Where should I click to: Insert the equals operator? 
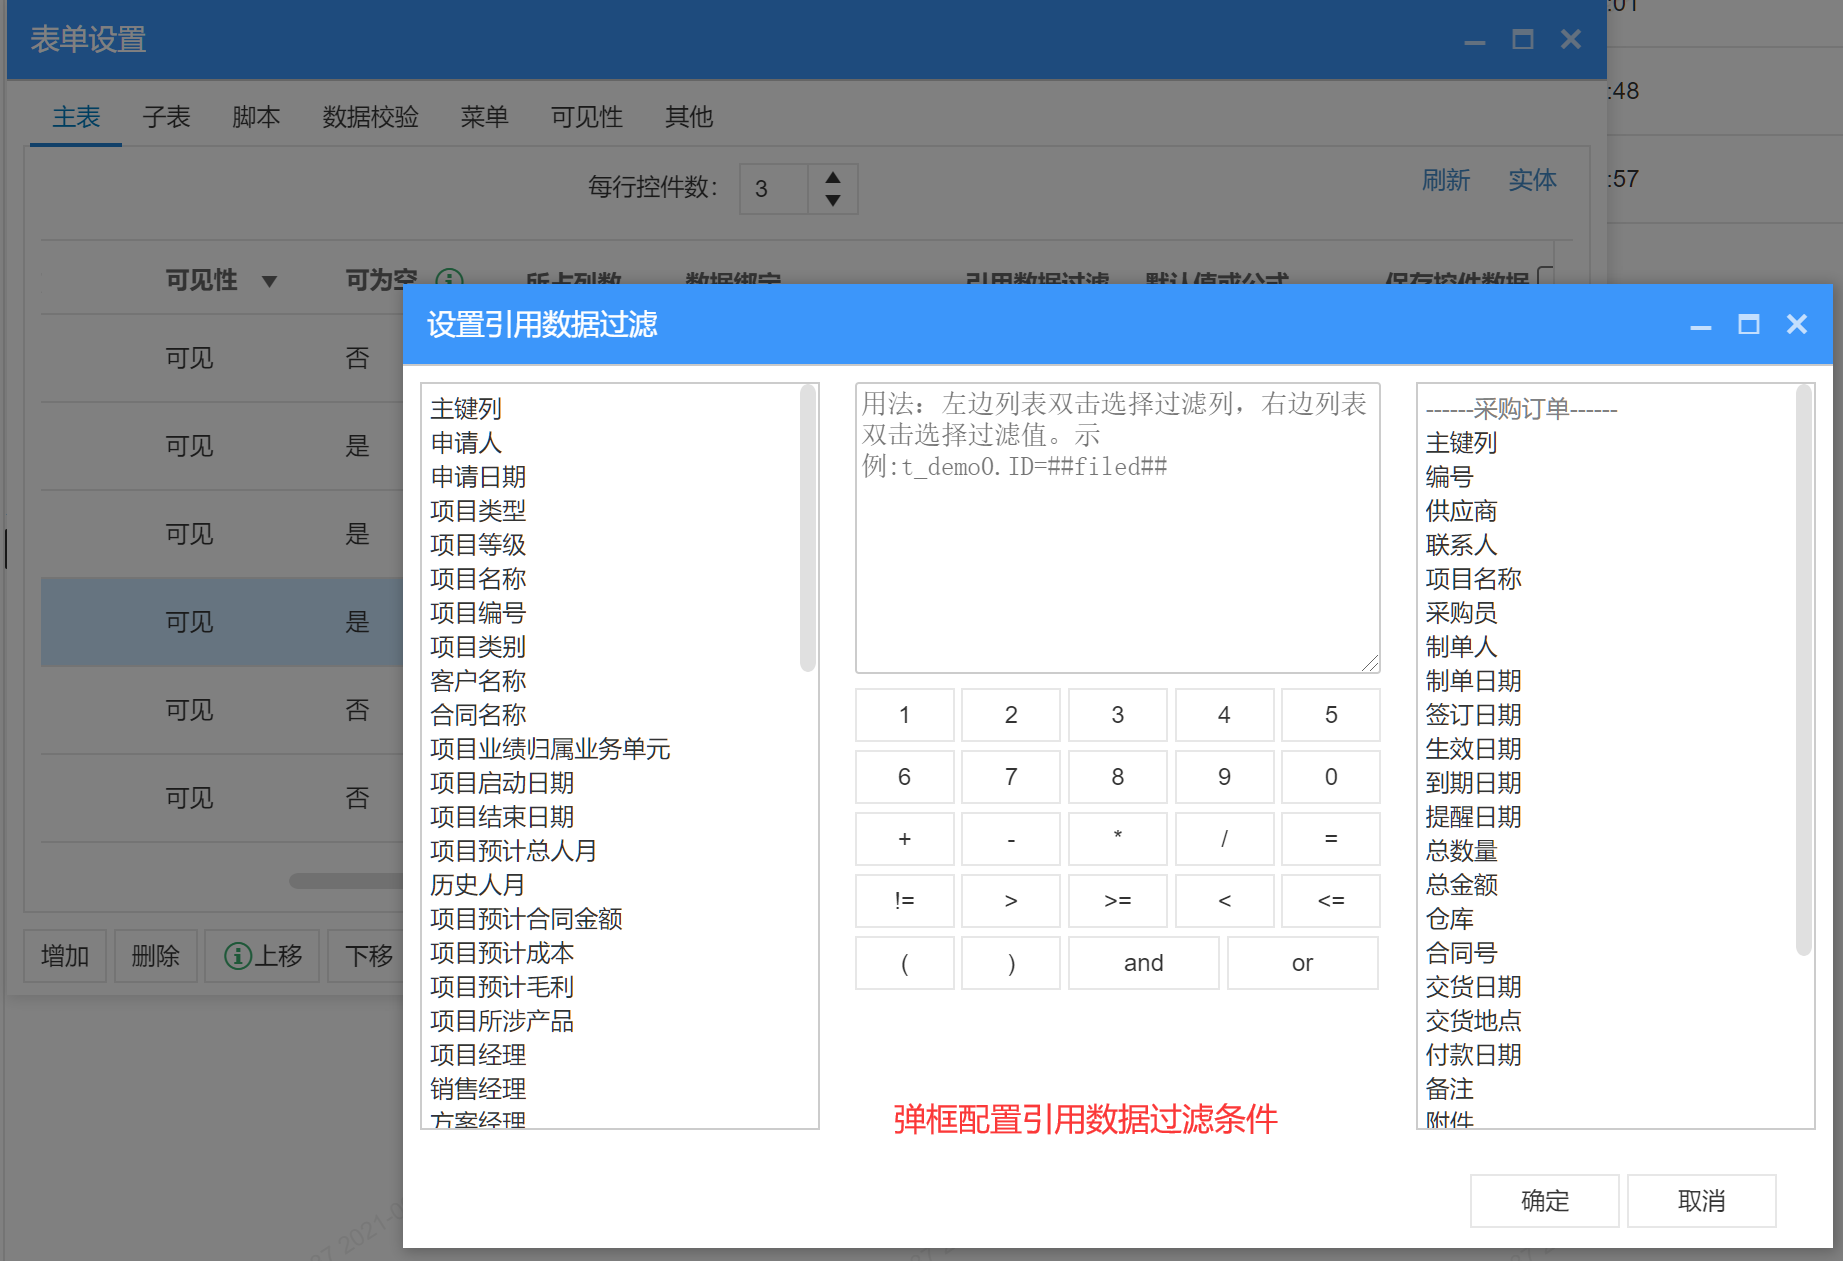1331,839
